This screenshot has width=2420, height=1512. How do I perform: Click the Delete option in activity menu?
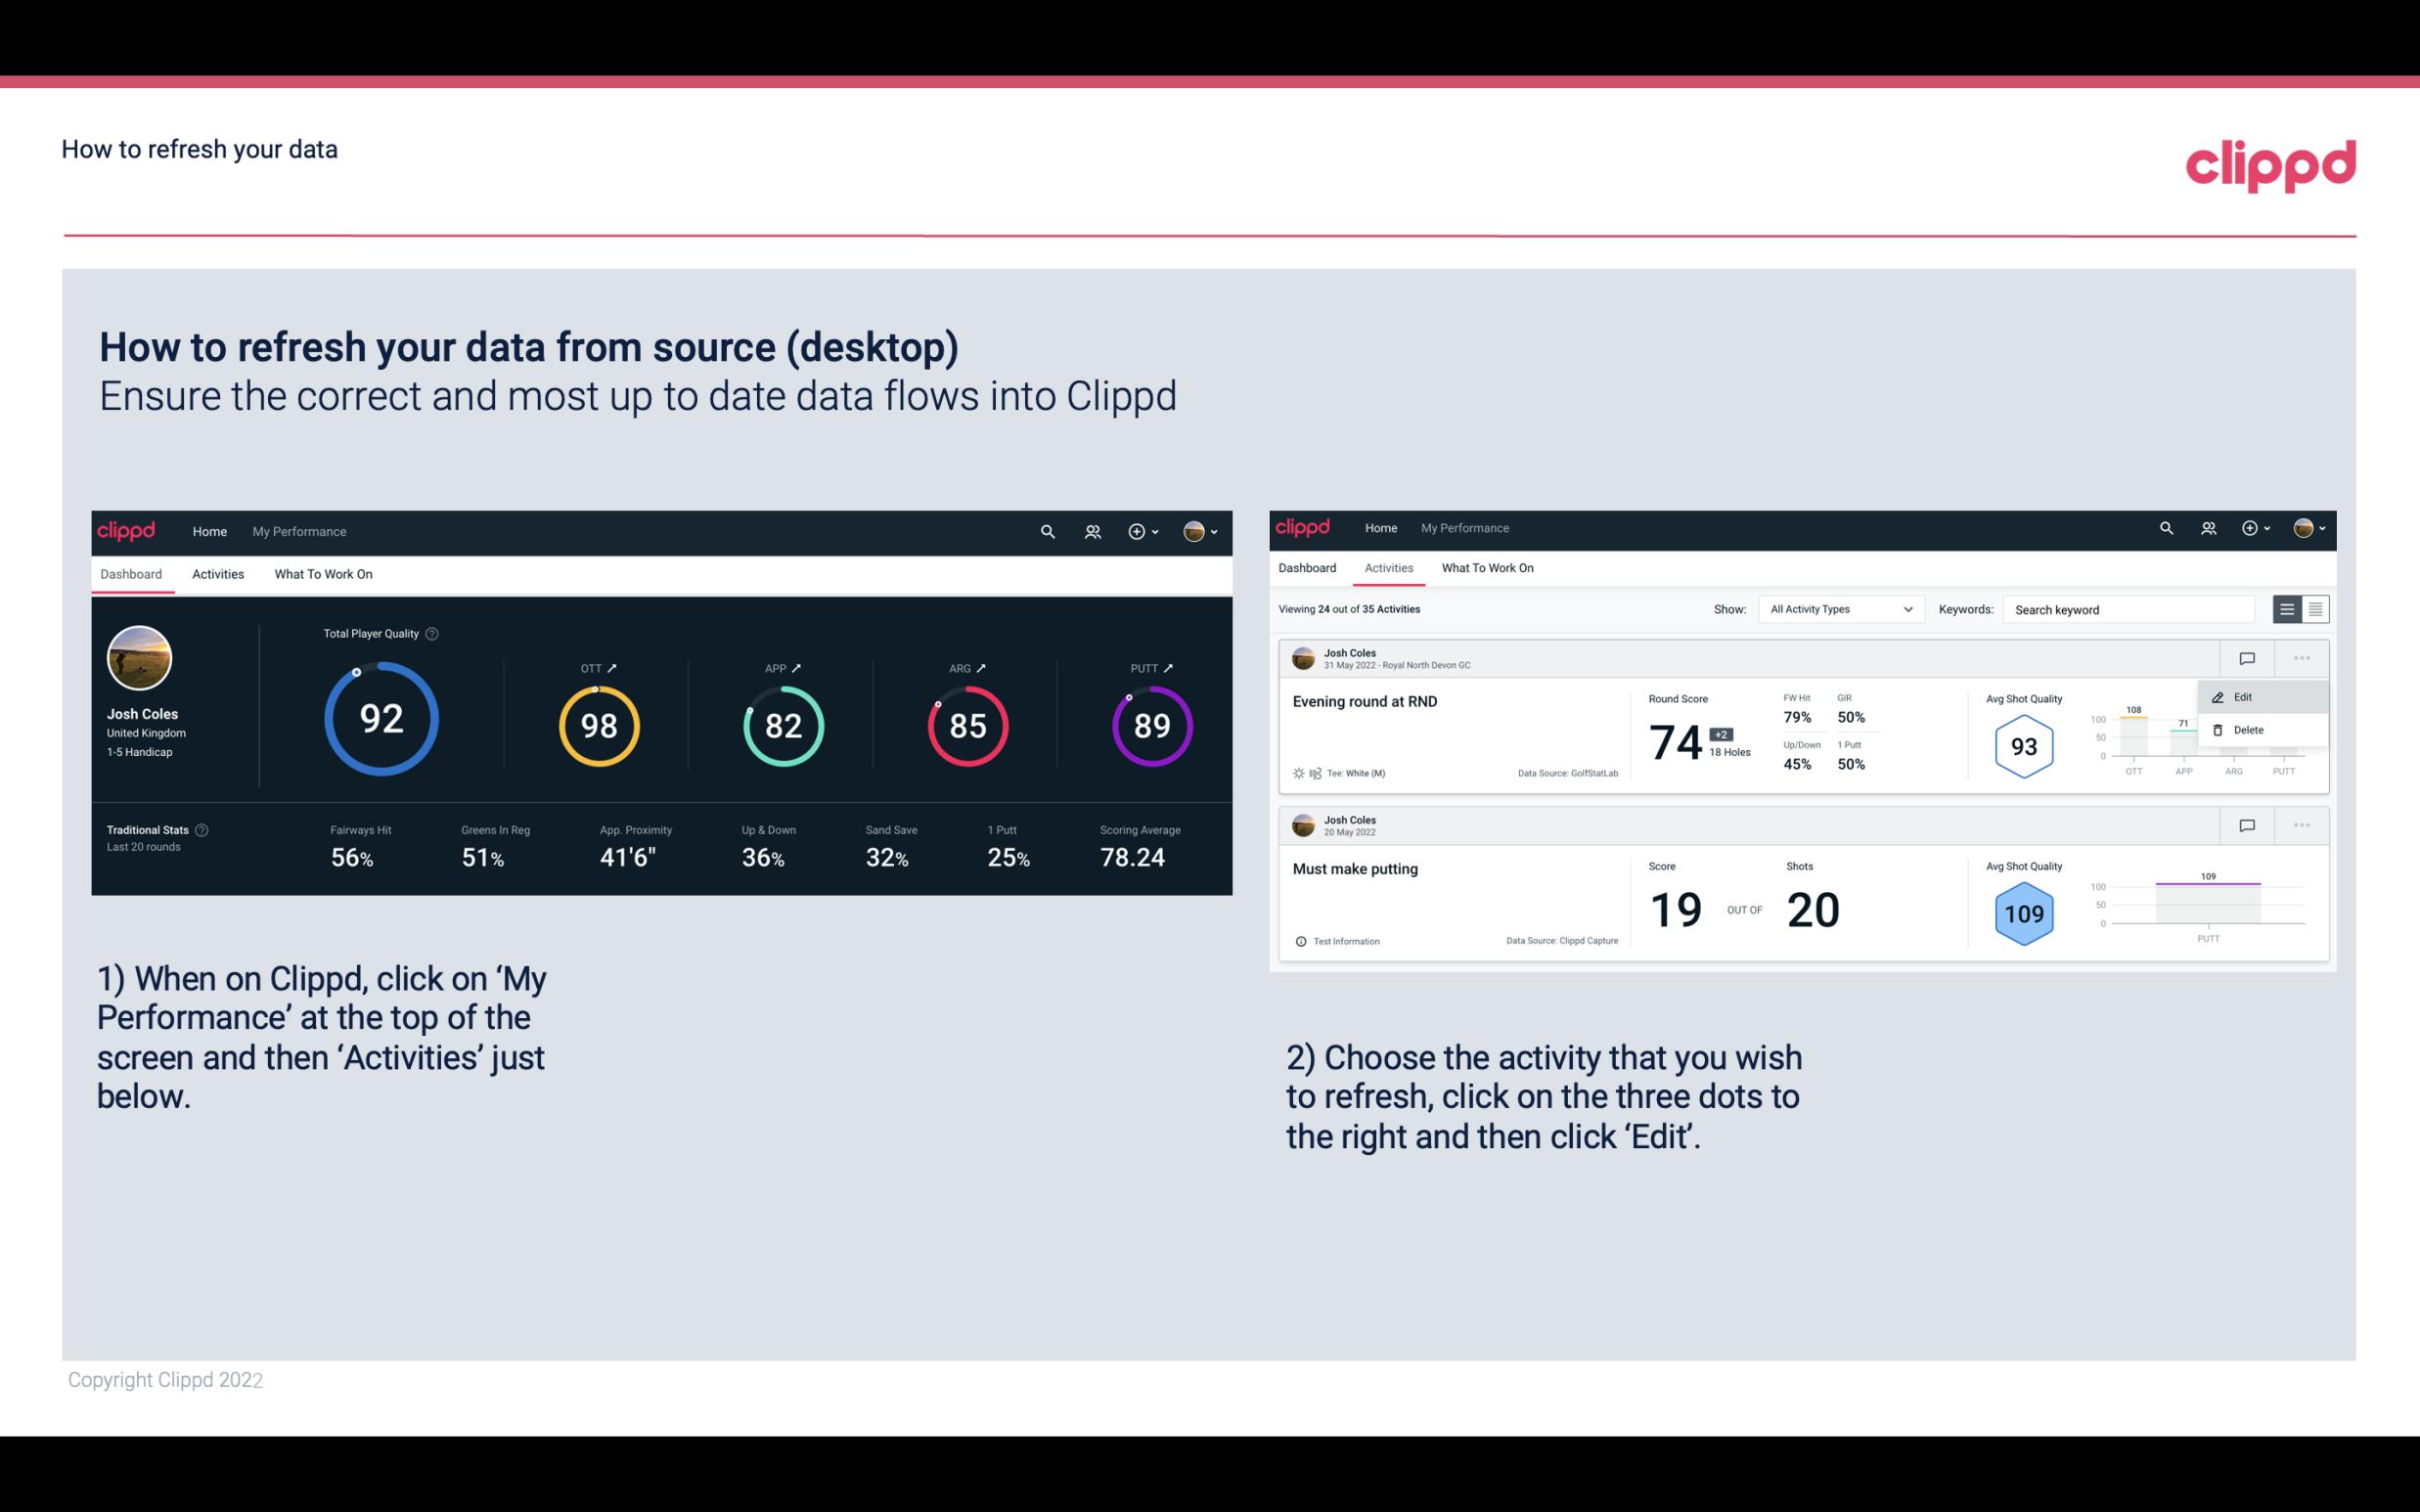coord(2248,730)
